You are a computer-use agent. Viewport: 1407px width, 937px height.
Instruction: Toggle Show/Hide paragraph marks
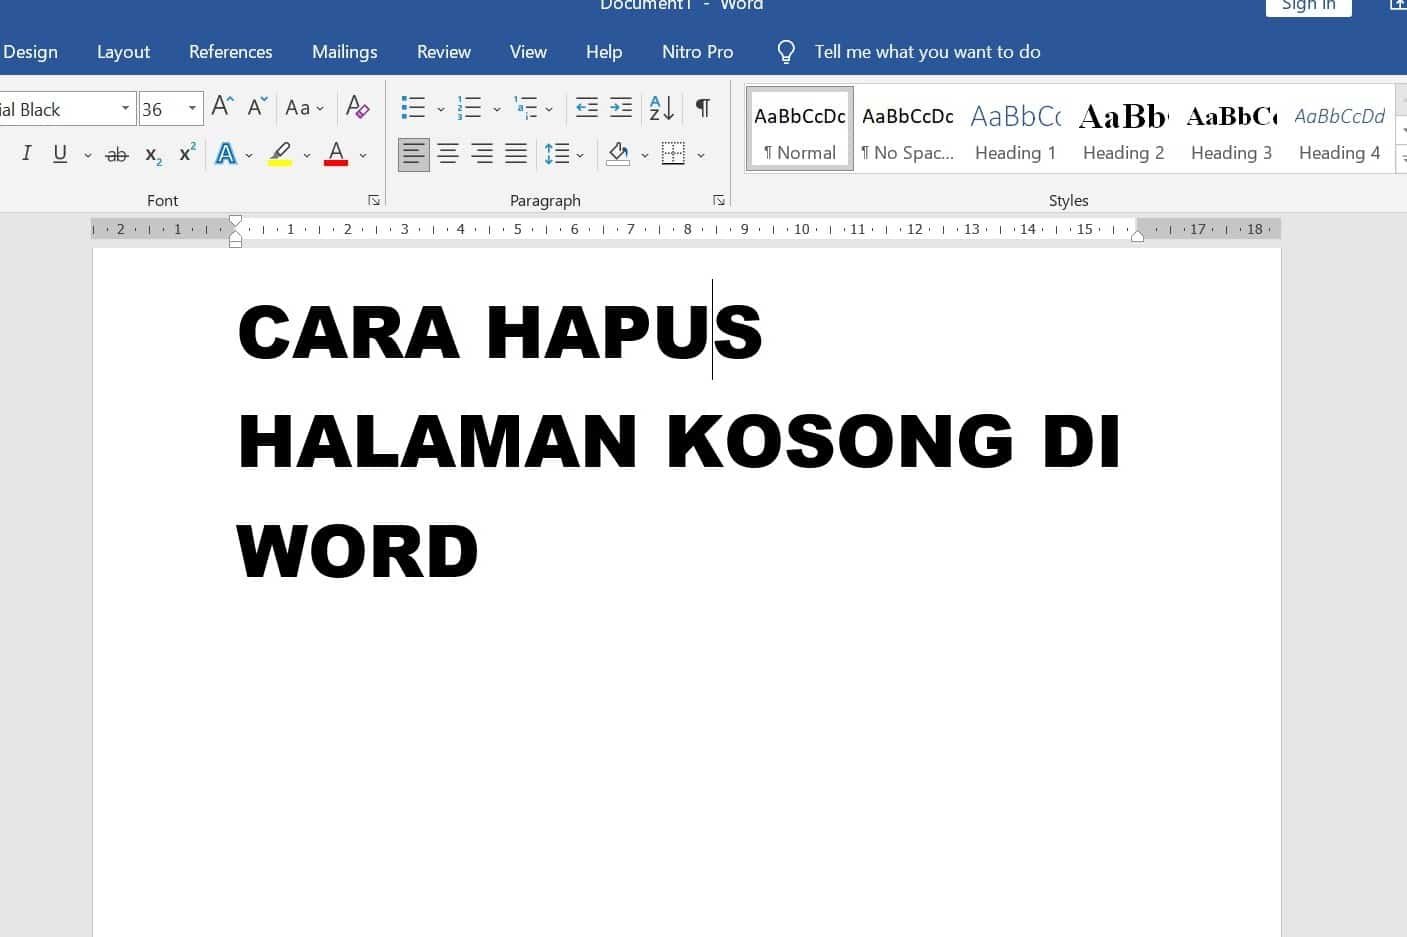pos(703,108)
